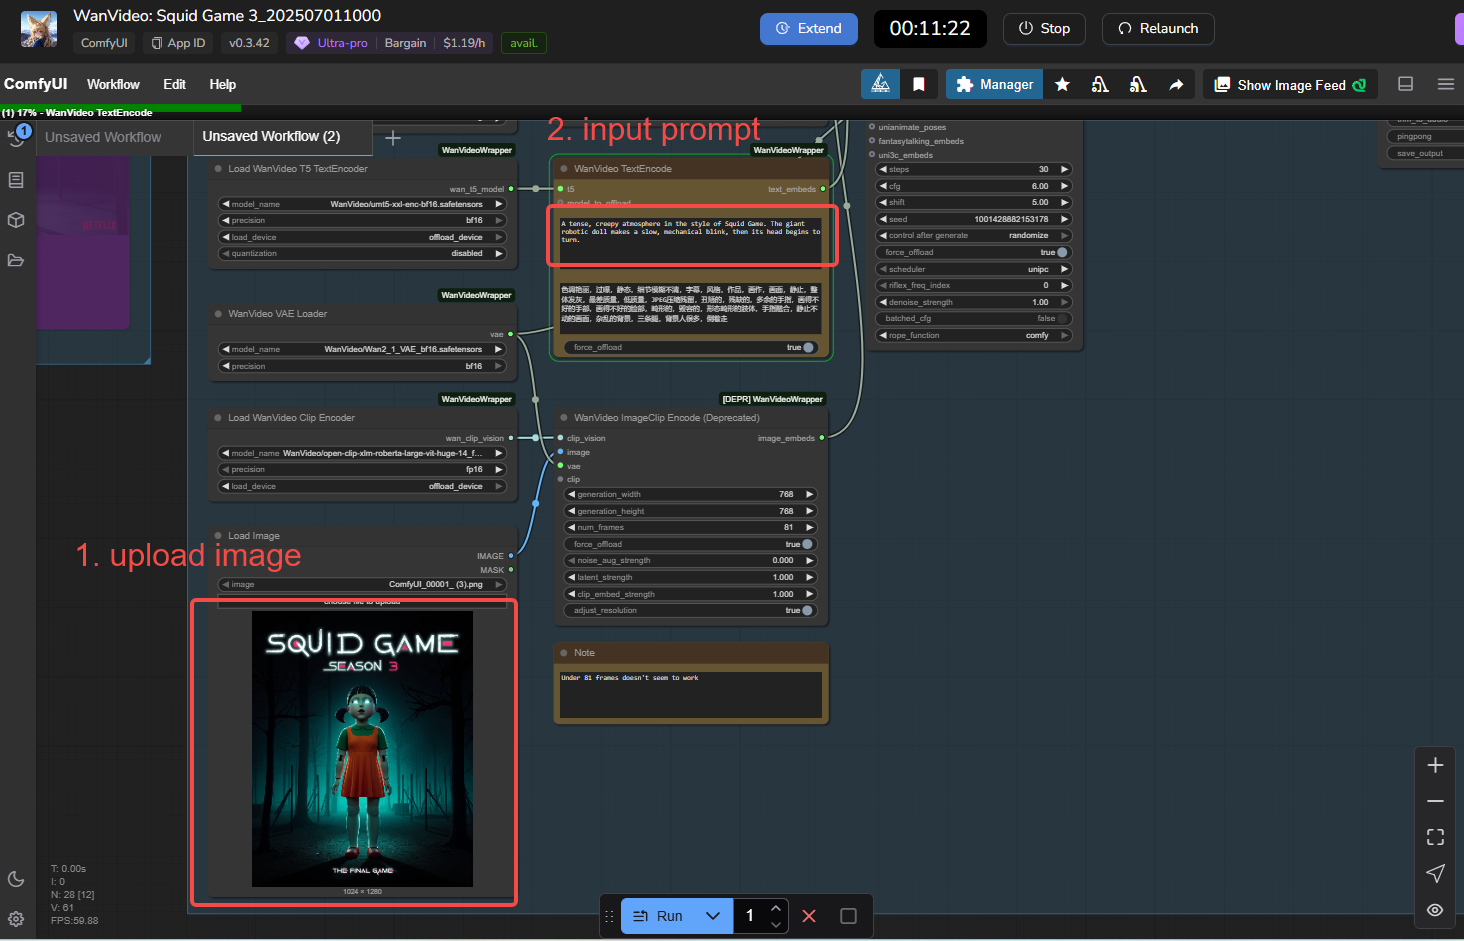Click the new workflow plus tab icon
1464x941 pixels.
(393, 138)
